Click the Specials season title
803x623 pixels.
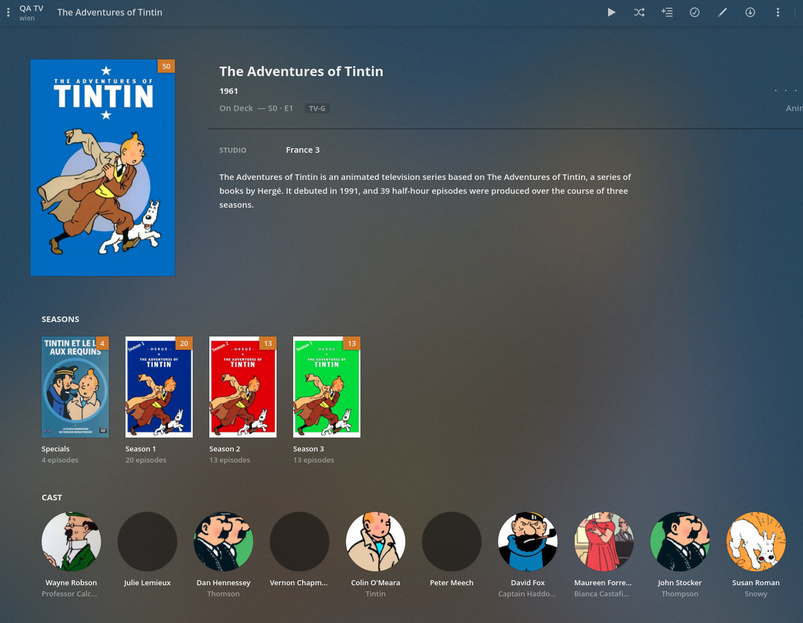pyautogui.click(x=55, y=449)
